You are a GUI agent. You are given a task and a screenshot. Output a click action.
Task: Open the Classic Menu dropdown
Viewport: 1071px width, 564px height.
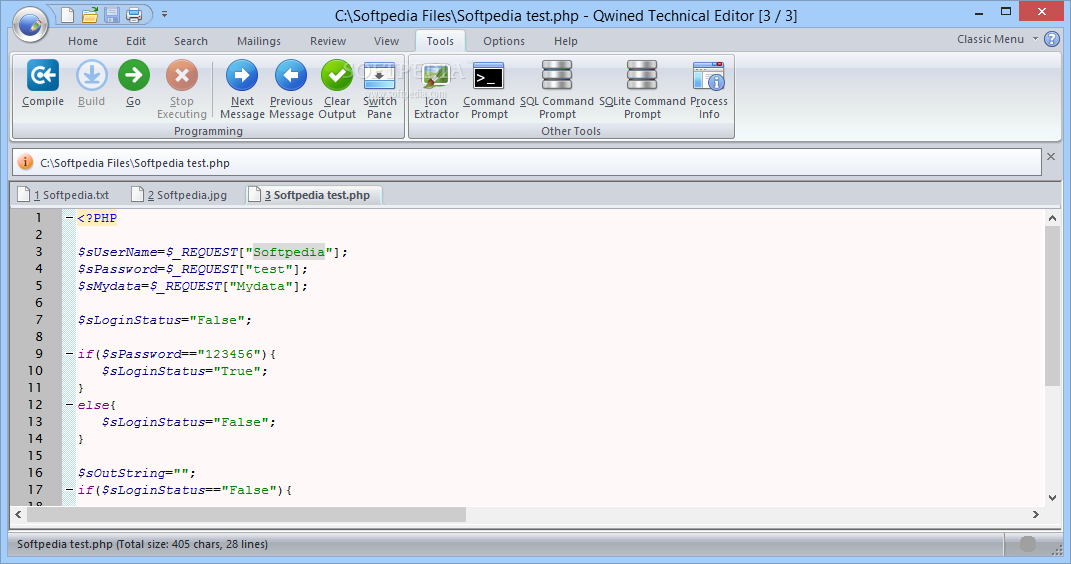(997, 39)
